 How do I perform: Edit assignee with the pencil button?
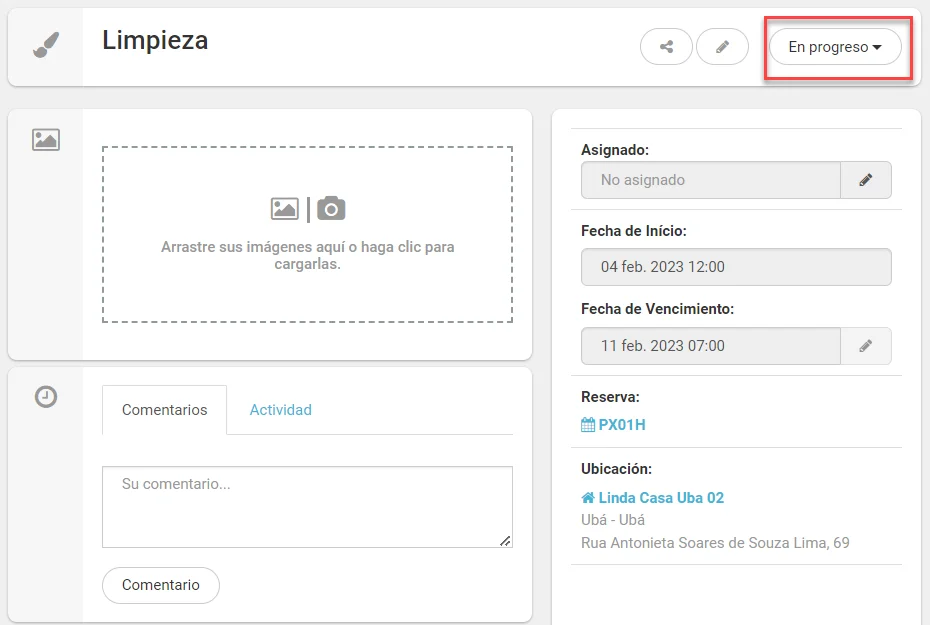pyautogui.click(x=866, y=180)
